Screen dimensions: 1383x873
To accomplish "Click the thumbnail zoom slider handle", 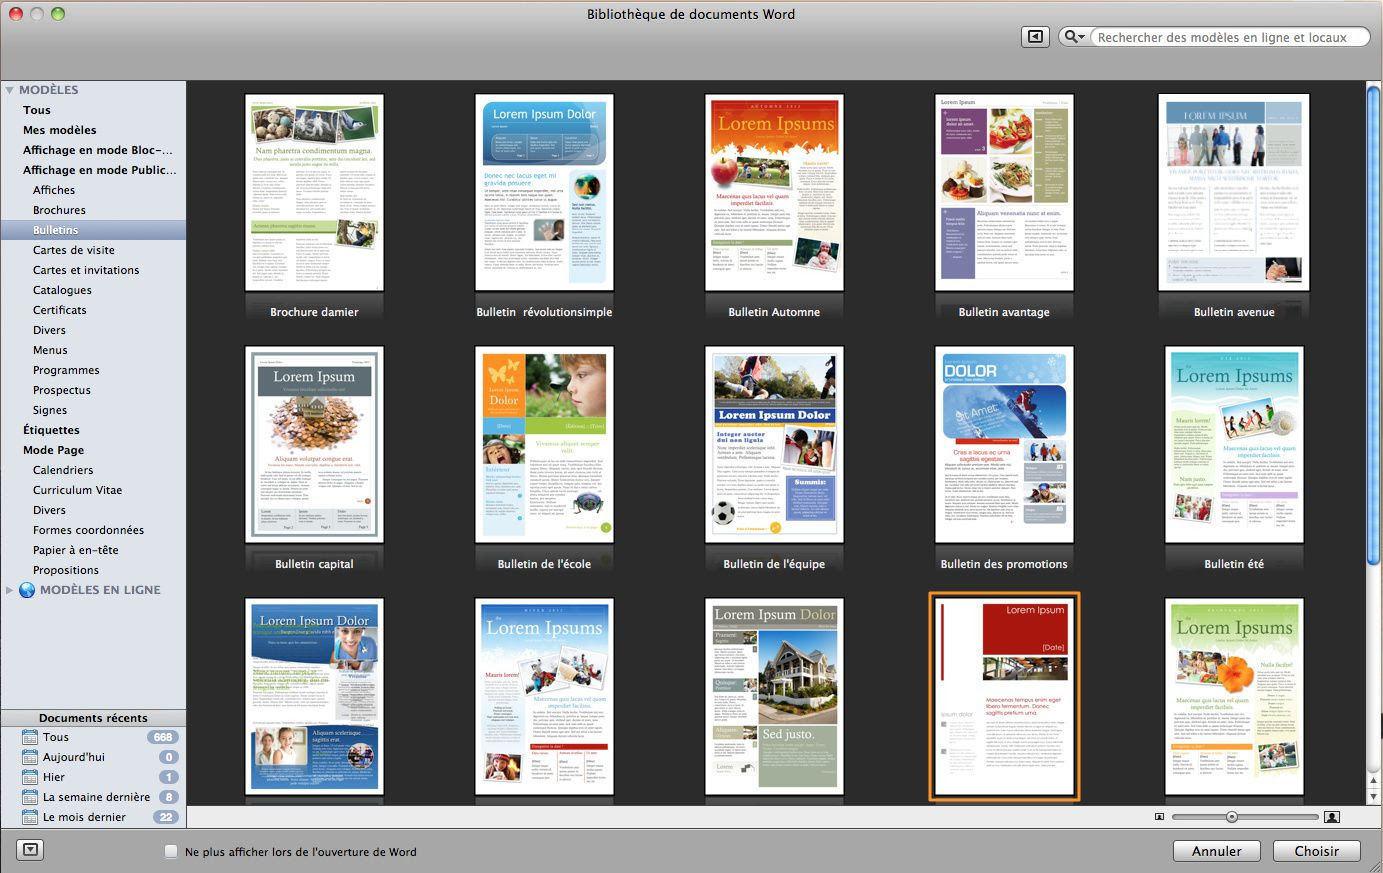I will (1232, 817).
